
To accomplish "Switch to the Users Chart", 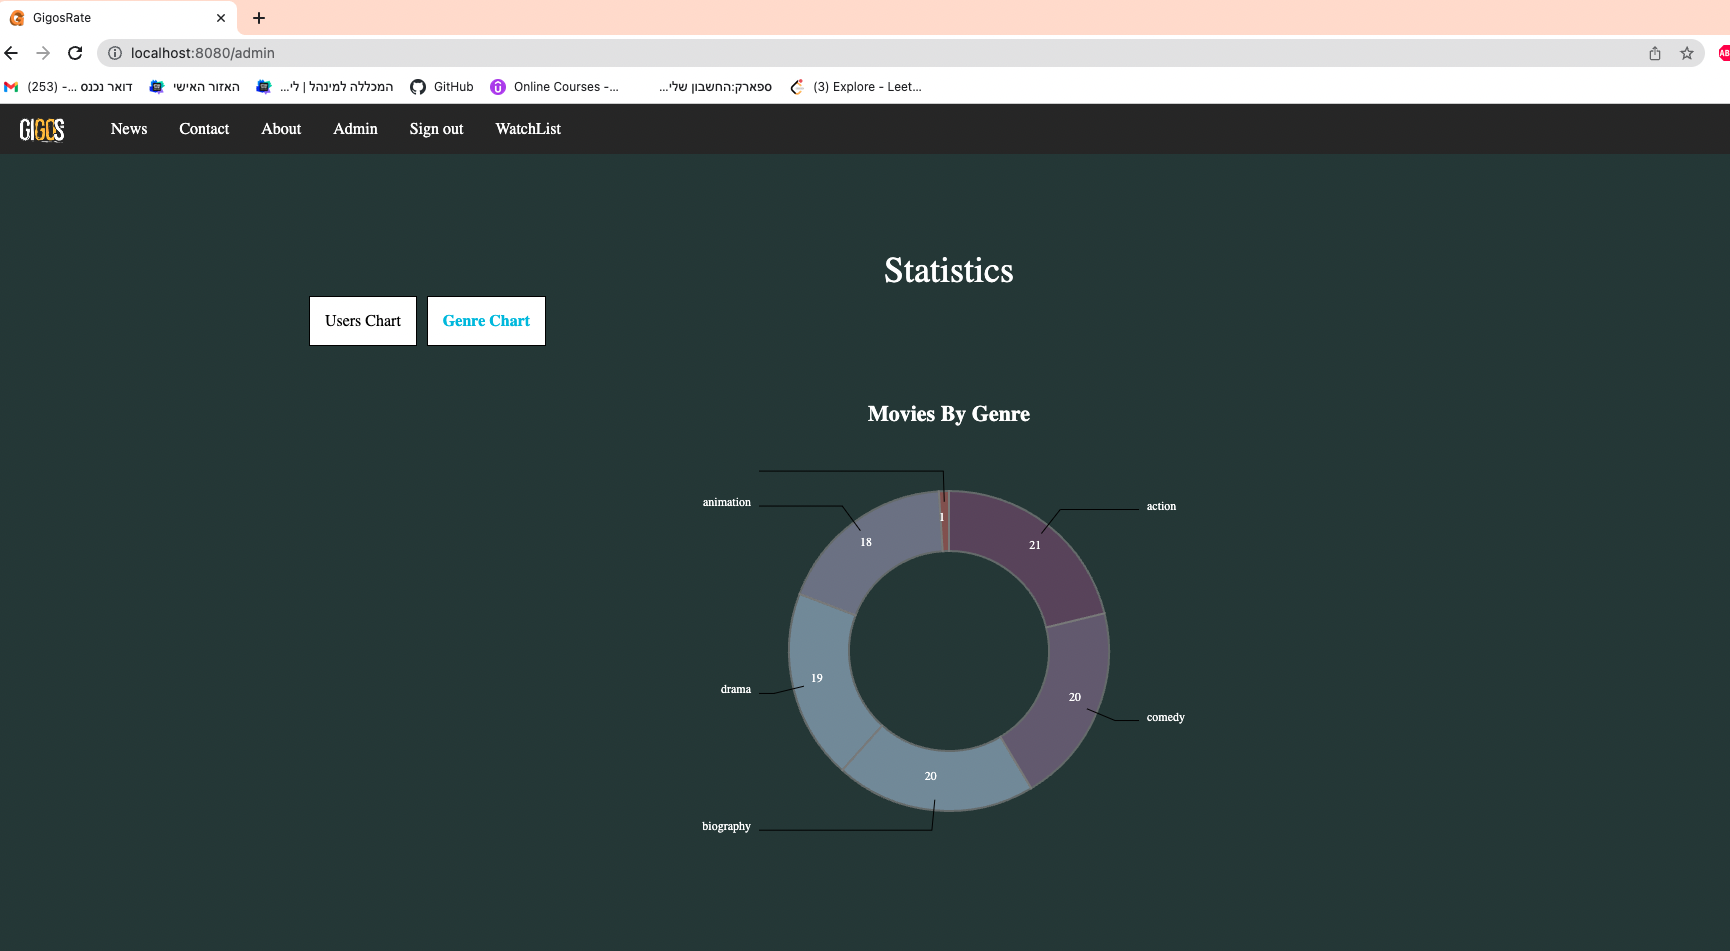I will coord(363,321).
